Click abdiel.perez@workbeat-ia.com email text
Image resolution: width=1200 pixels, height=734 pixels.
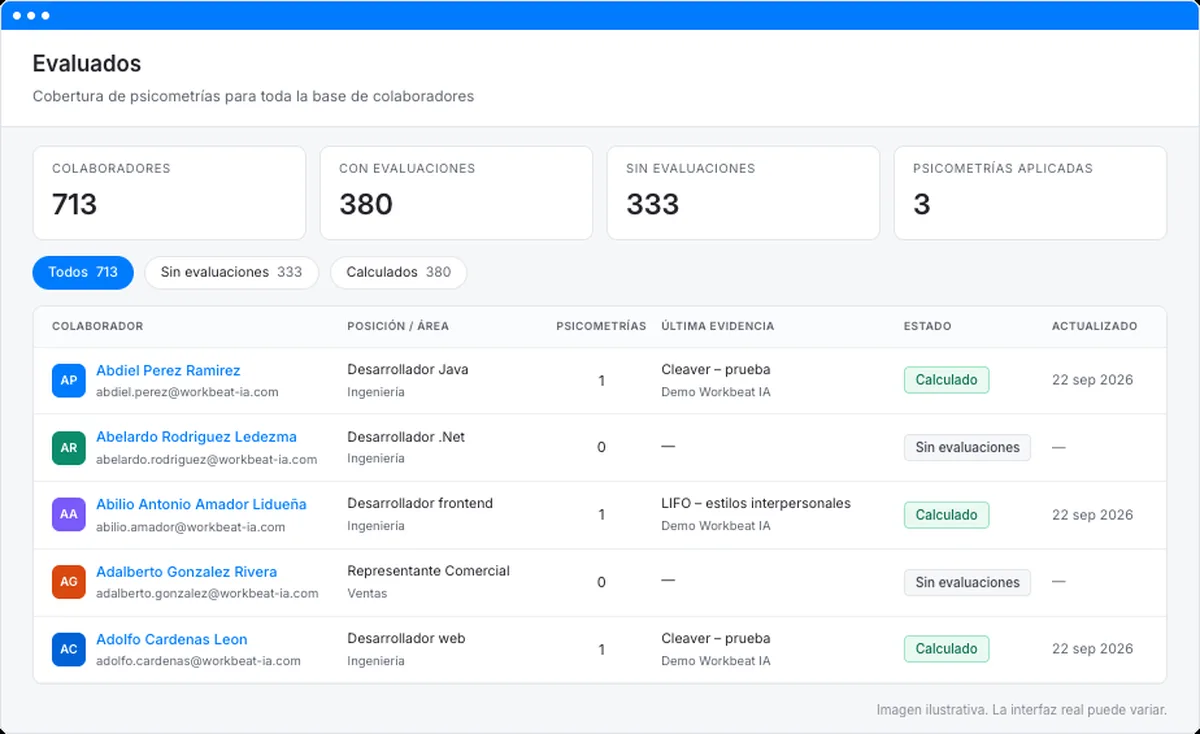pos(187,392)
